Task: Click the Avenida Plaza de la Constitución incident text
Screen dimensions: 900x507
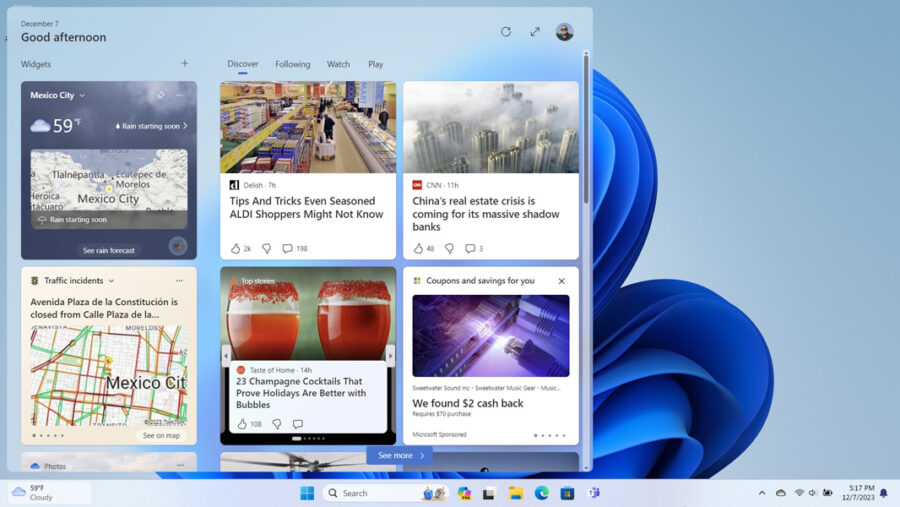Action: (x=104, y=308)
